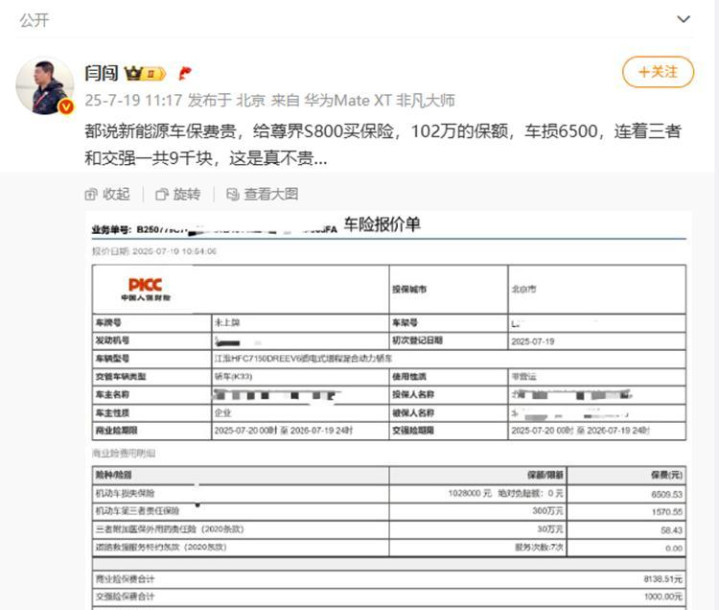Open the 闫闯 username link
The image size is (719, 610).
[x=101, y=73]
